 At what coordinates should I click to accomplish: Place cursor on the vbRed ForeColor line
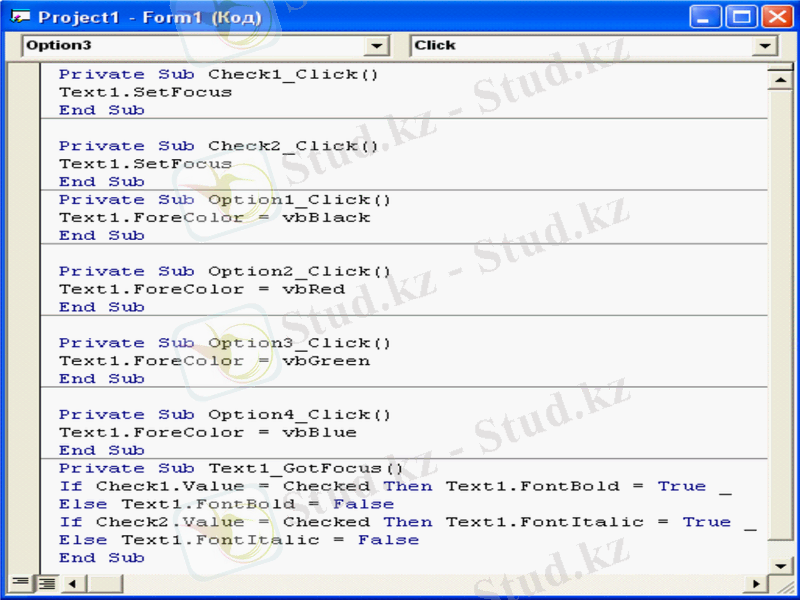point(202,289)
